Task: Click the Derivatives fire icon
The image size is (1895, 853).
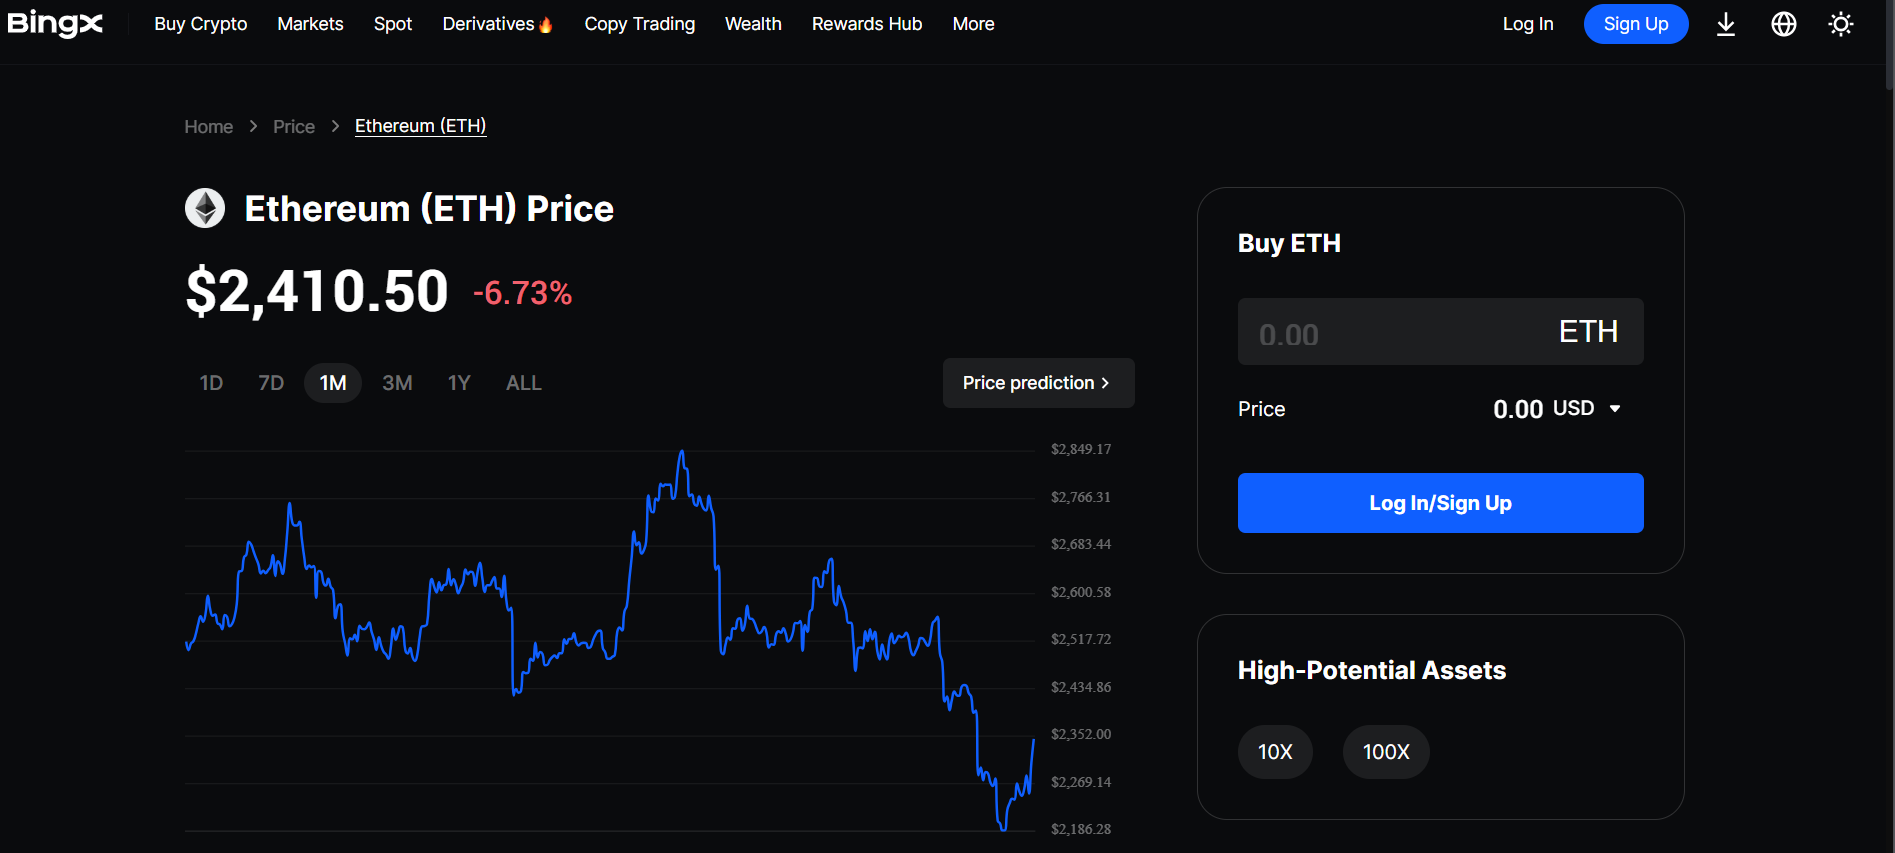Action: tap(546, 25)
